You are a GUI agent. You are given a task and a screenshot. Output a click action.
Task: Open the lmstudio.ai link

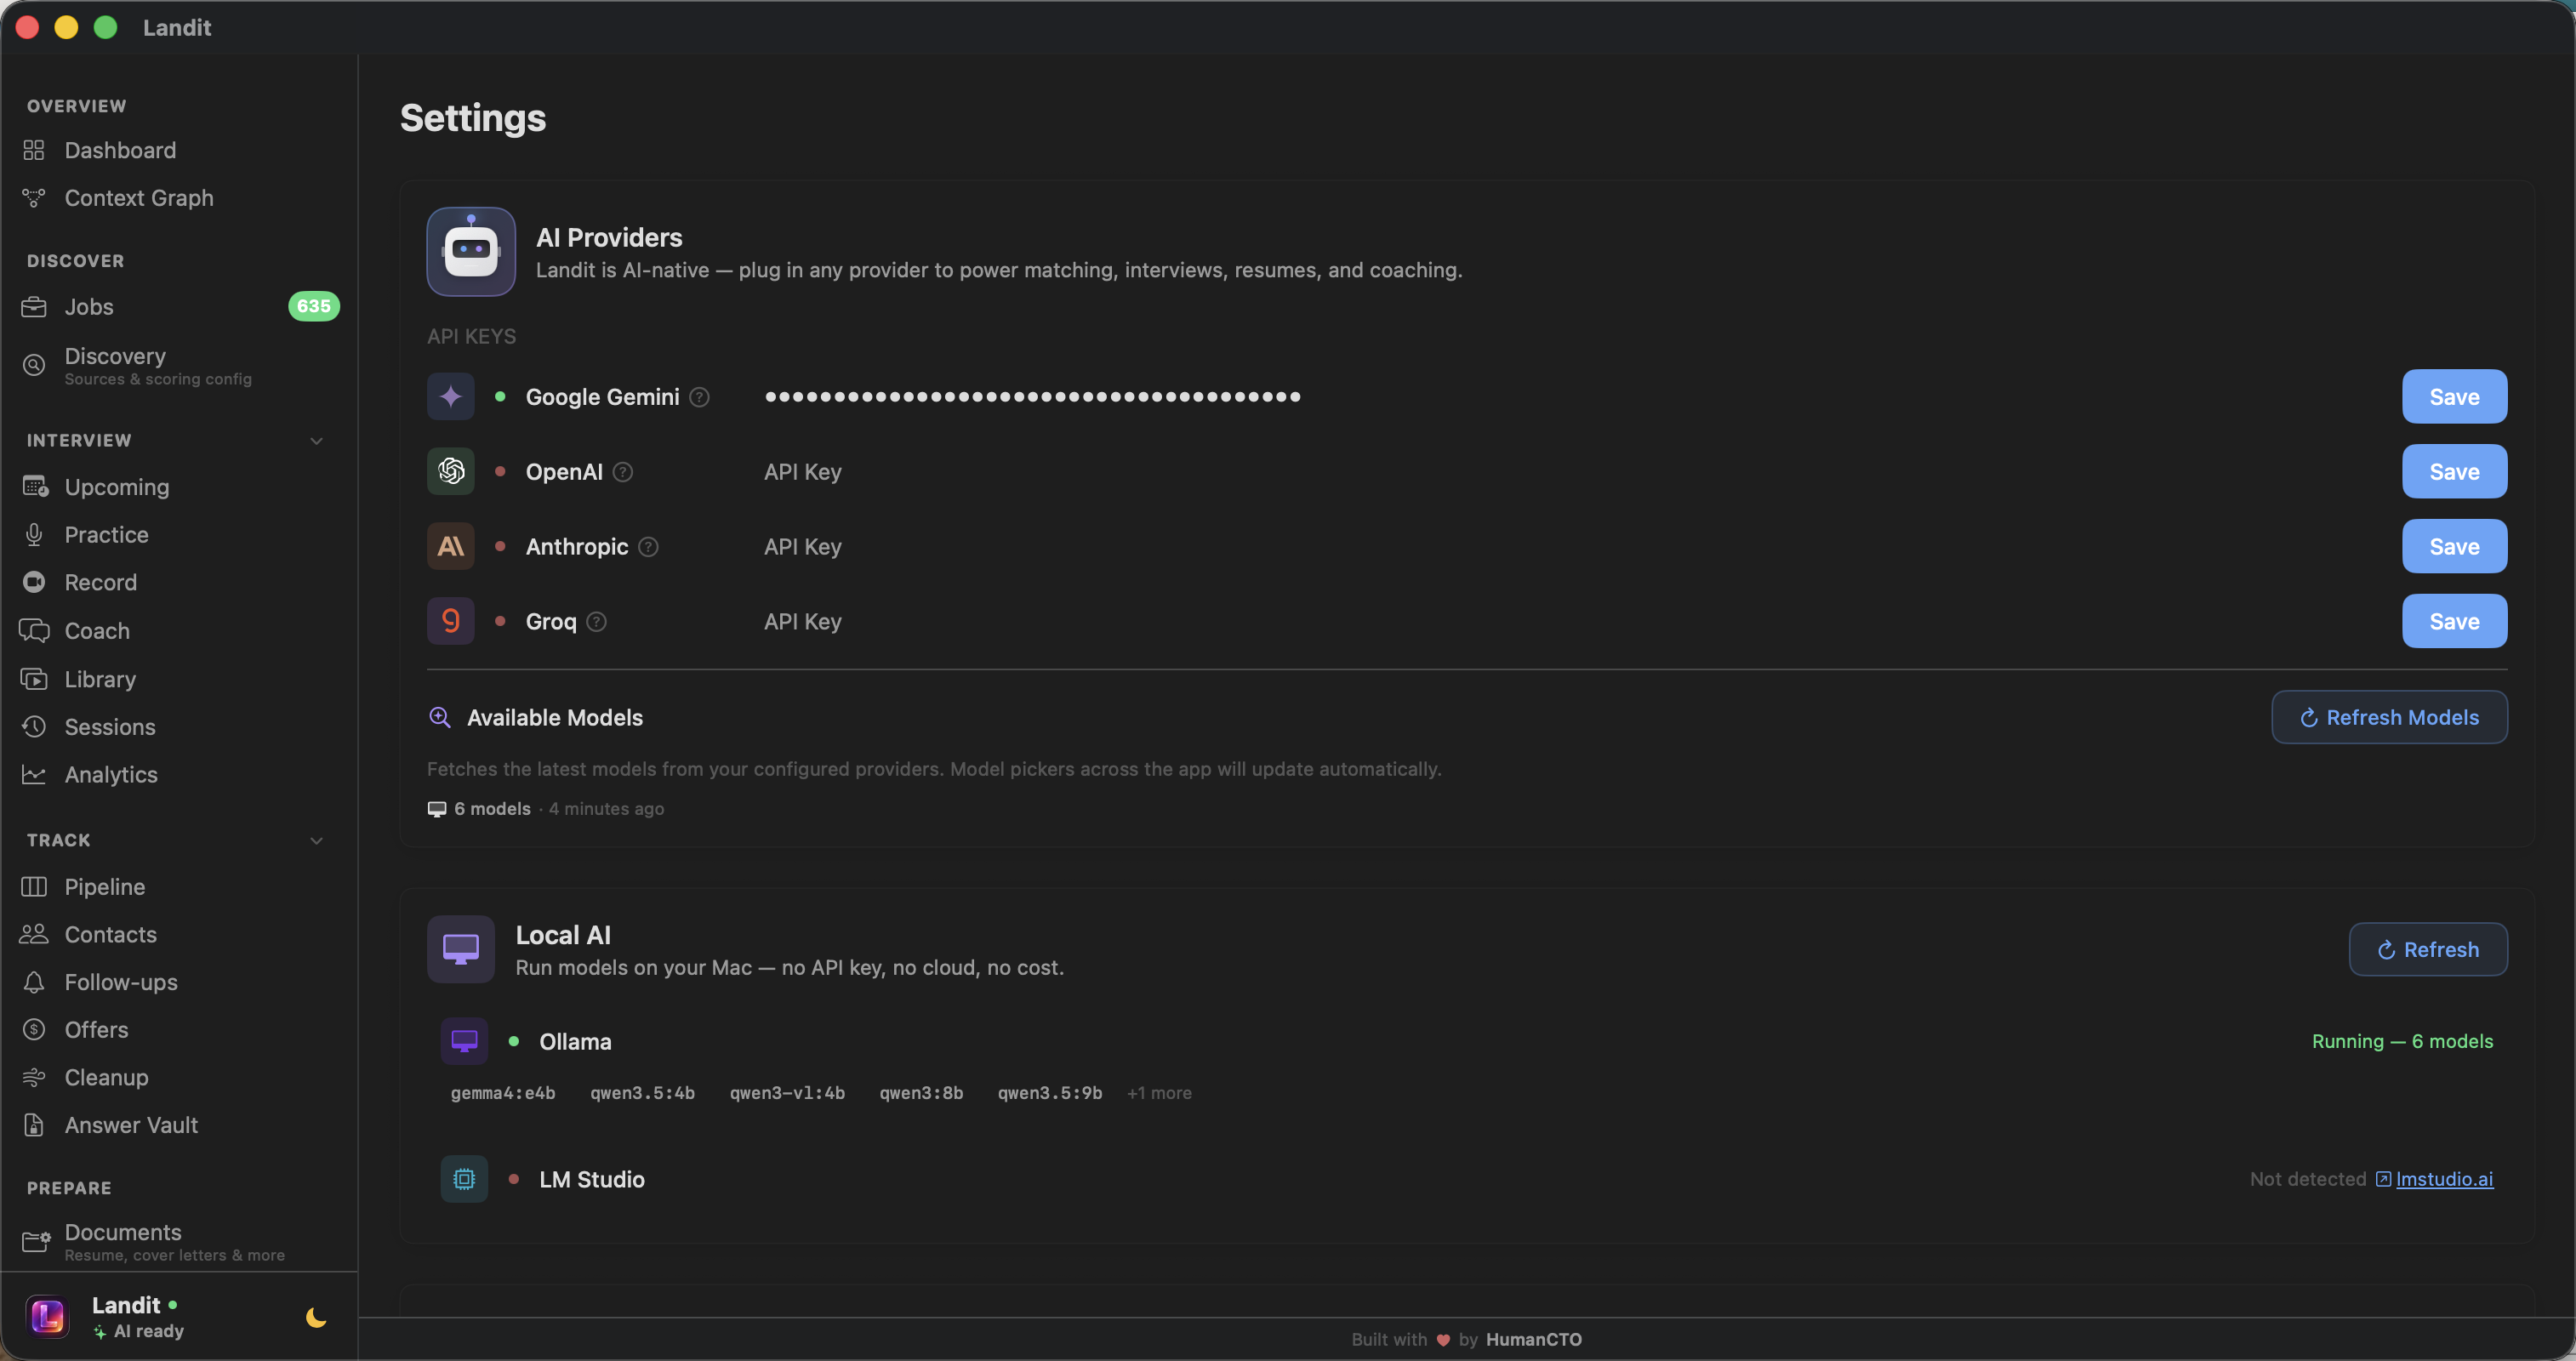click(2444, 1179)
